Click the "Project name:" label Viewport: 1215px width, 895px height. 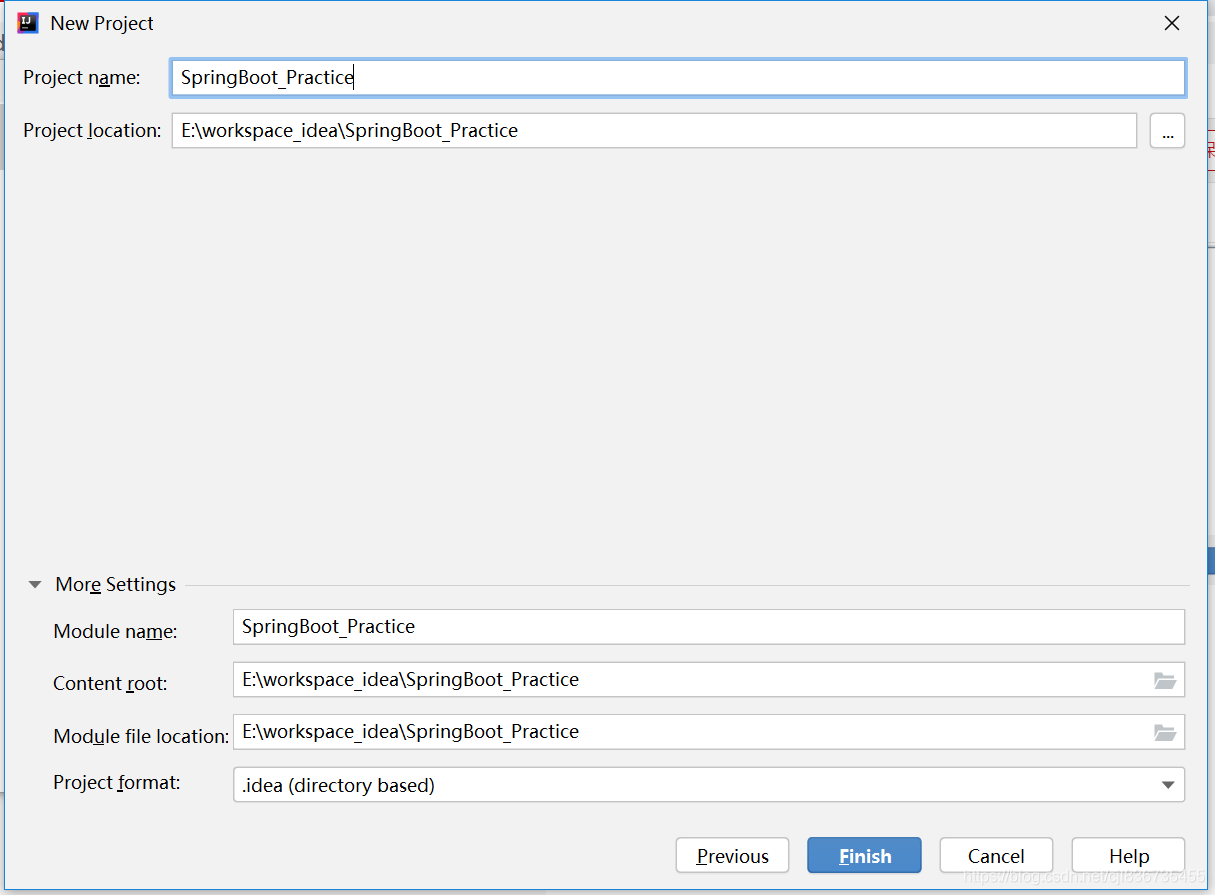[x=82, y=78]
